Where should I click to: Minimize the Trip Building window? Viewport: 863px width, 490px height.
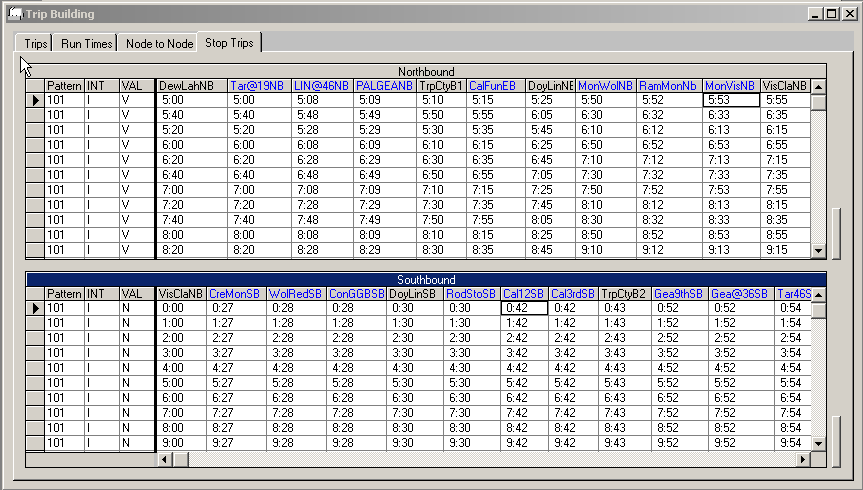[816, 14]
